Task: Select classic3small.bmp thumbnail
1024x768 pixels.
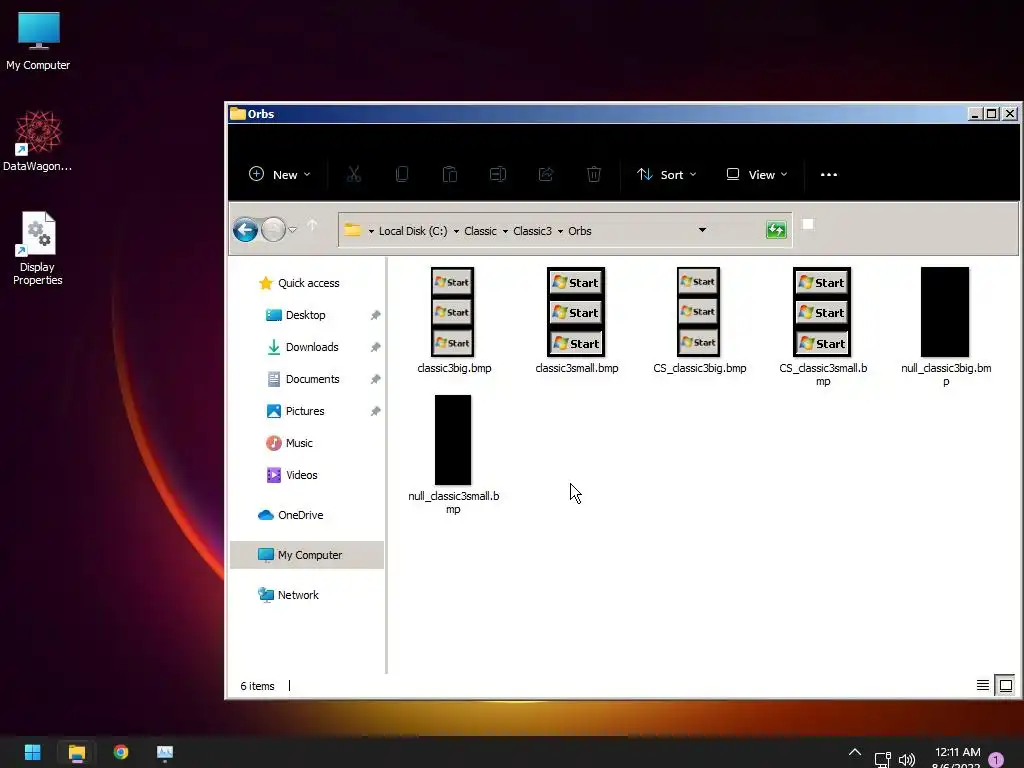Action: click(576, 312)
